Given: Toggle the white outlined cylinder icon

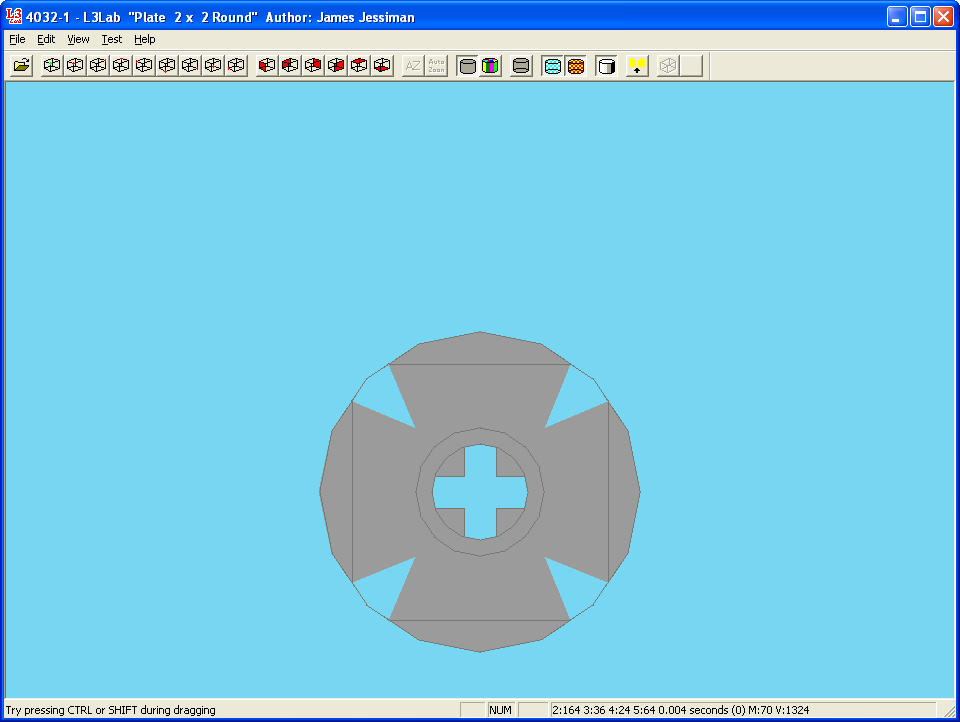Looking at the screenshot, I should pos(606,66).
